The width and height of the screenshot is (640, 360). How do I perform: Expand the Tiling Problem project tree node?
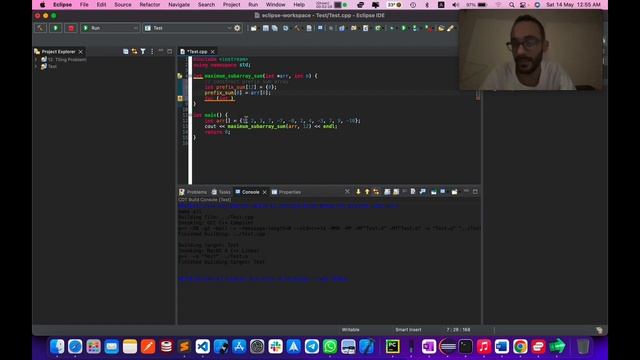tap(36, 60)
